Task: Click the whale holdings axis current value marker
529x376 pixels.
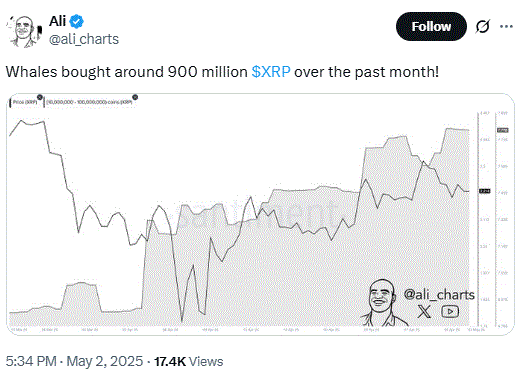Action: coord(503,130)
